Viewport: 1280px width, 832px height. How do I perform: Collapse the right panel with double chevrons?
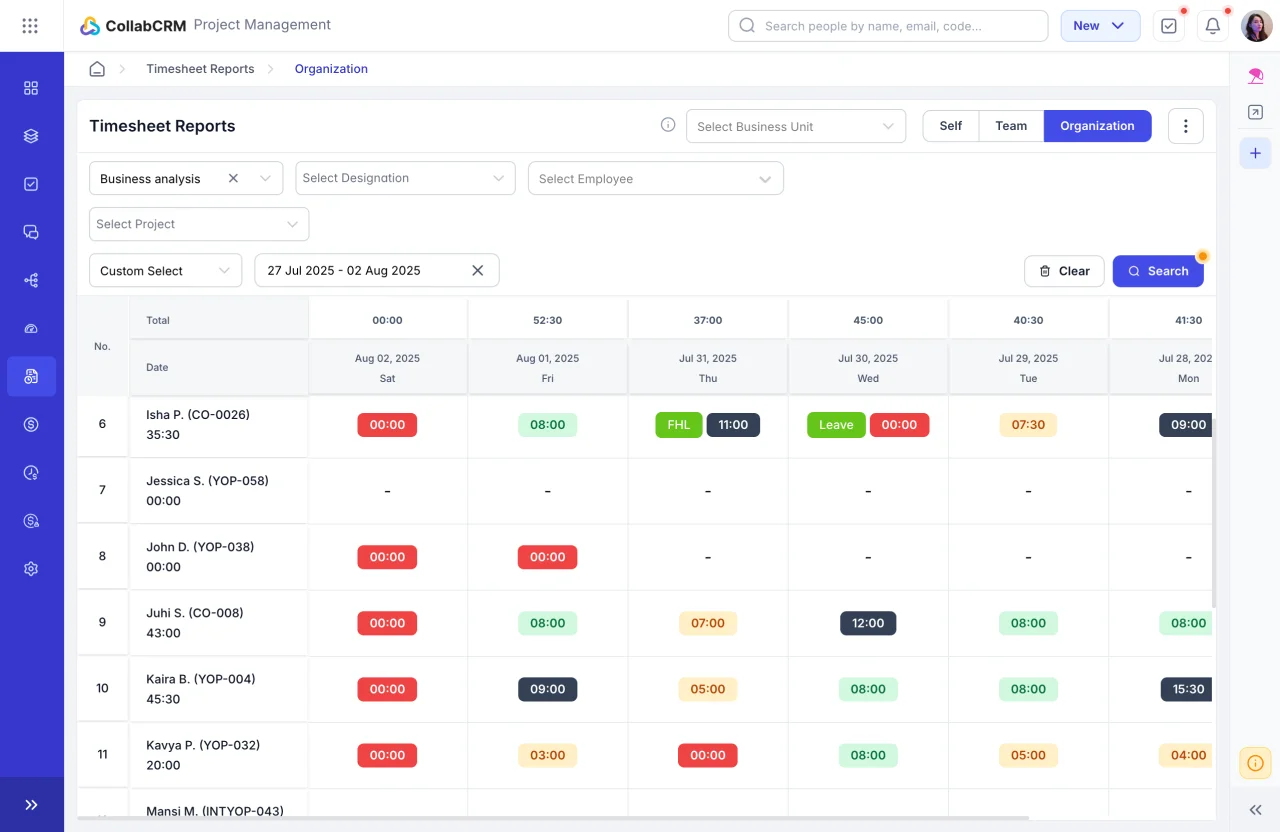1255,810
